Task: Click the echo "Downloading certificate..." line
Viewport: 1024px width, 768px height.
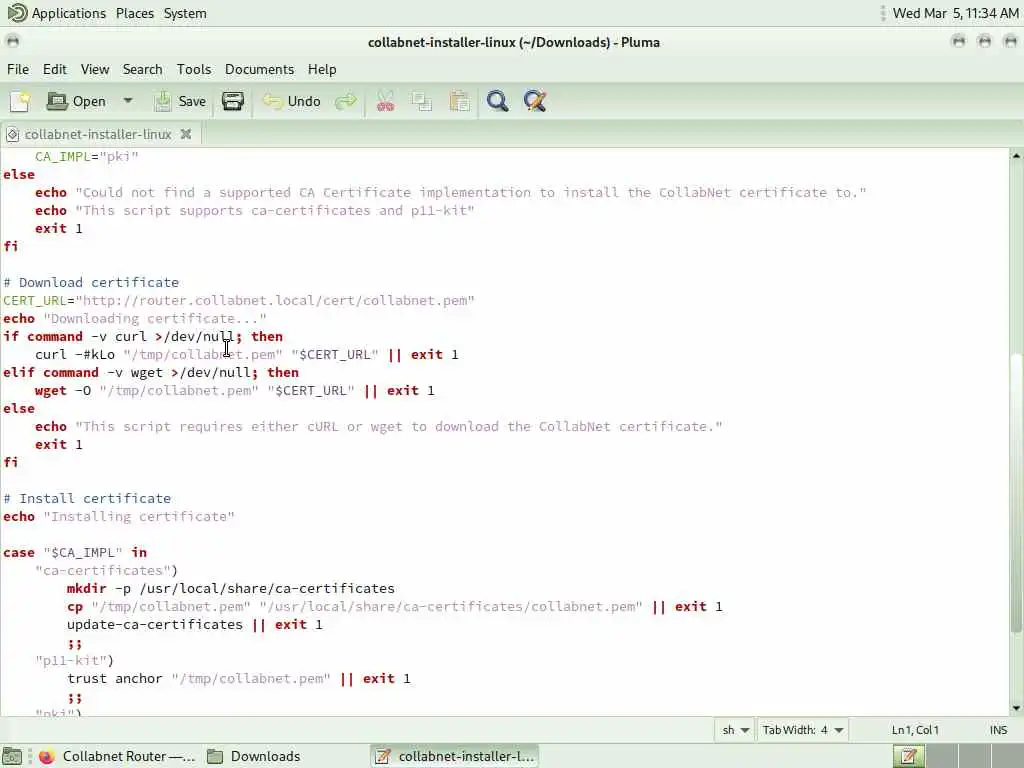Action: [x=135, y=319]
